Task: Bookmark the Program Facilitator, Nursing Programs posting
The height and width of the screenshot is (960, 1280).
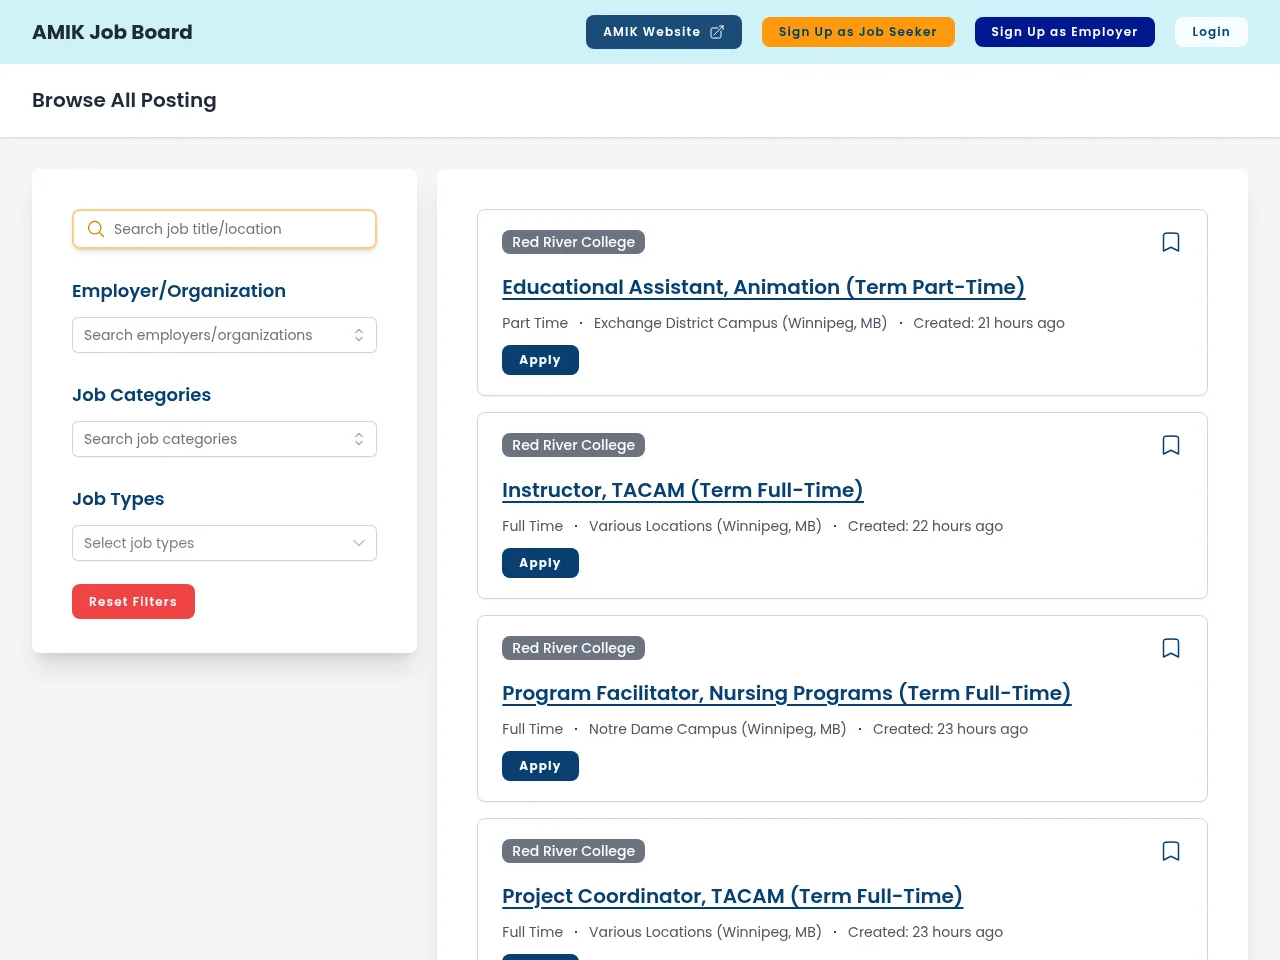Action: click(x=1171, y=648)
